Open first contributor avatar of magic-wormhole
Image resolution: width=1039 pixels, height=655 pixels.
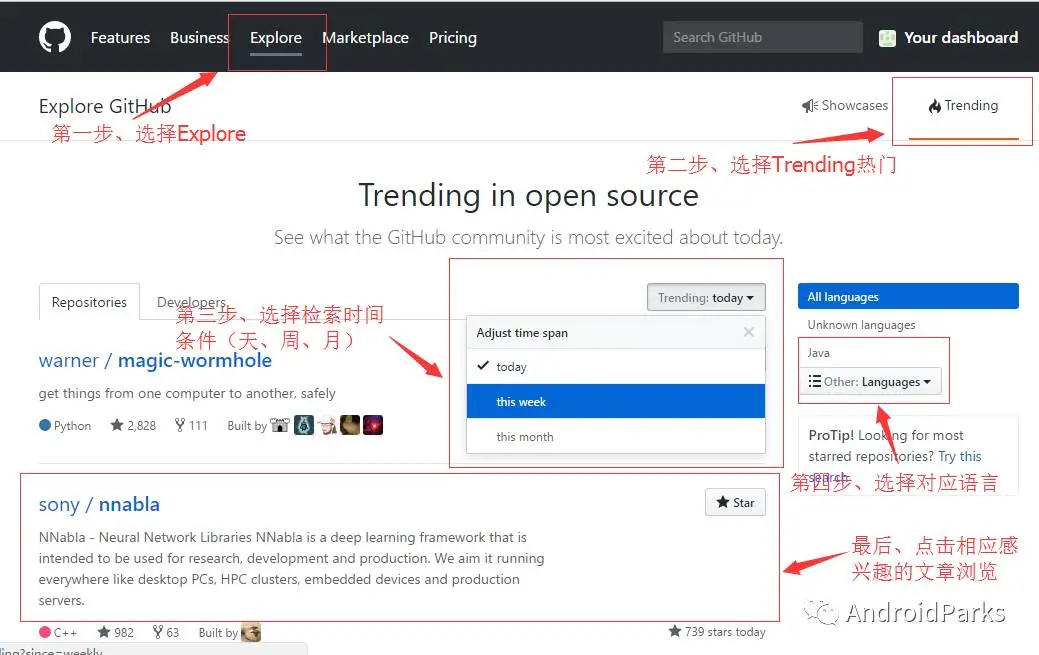(x=280, y=425)
